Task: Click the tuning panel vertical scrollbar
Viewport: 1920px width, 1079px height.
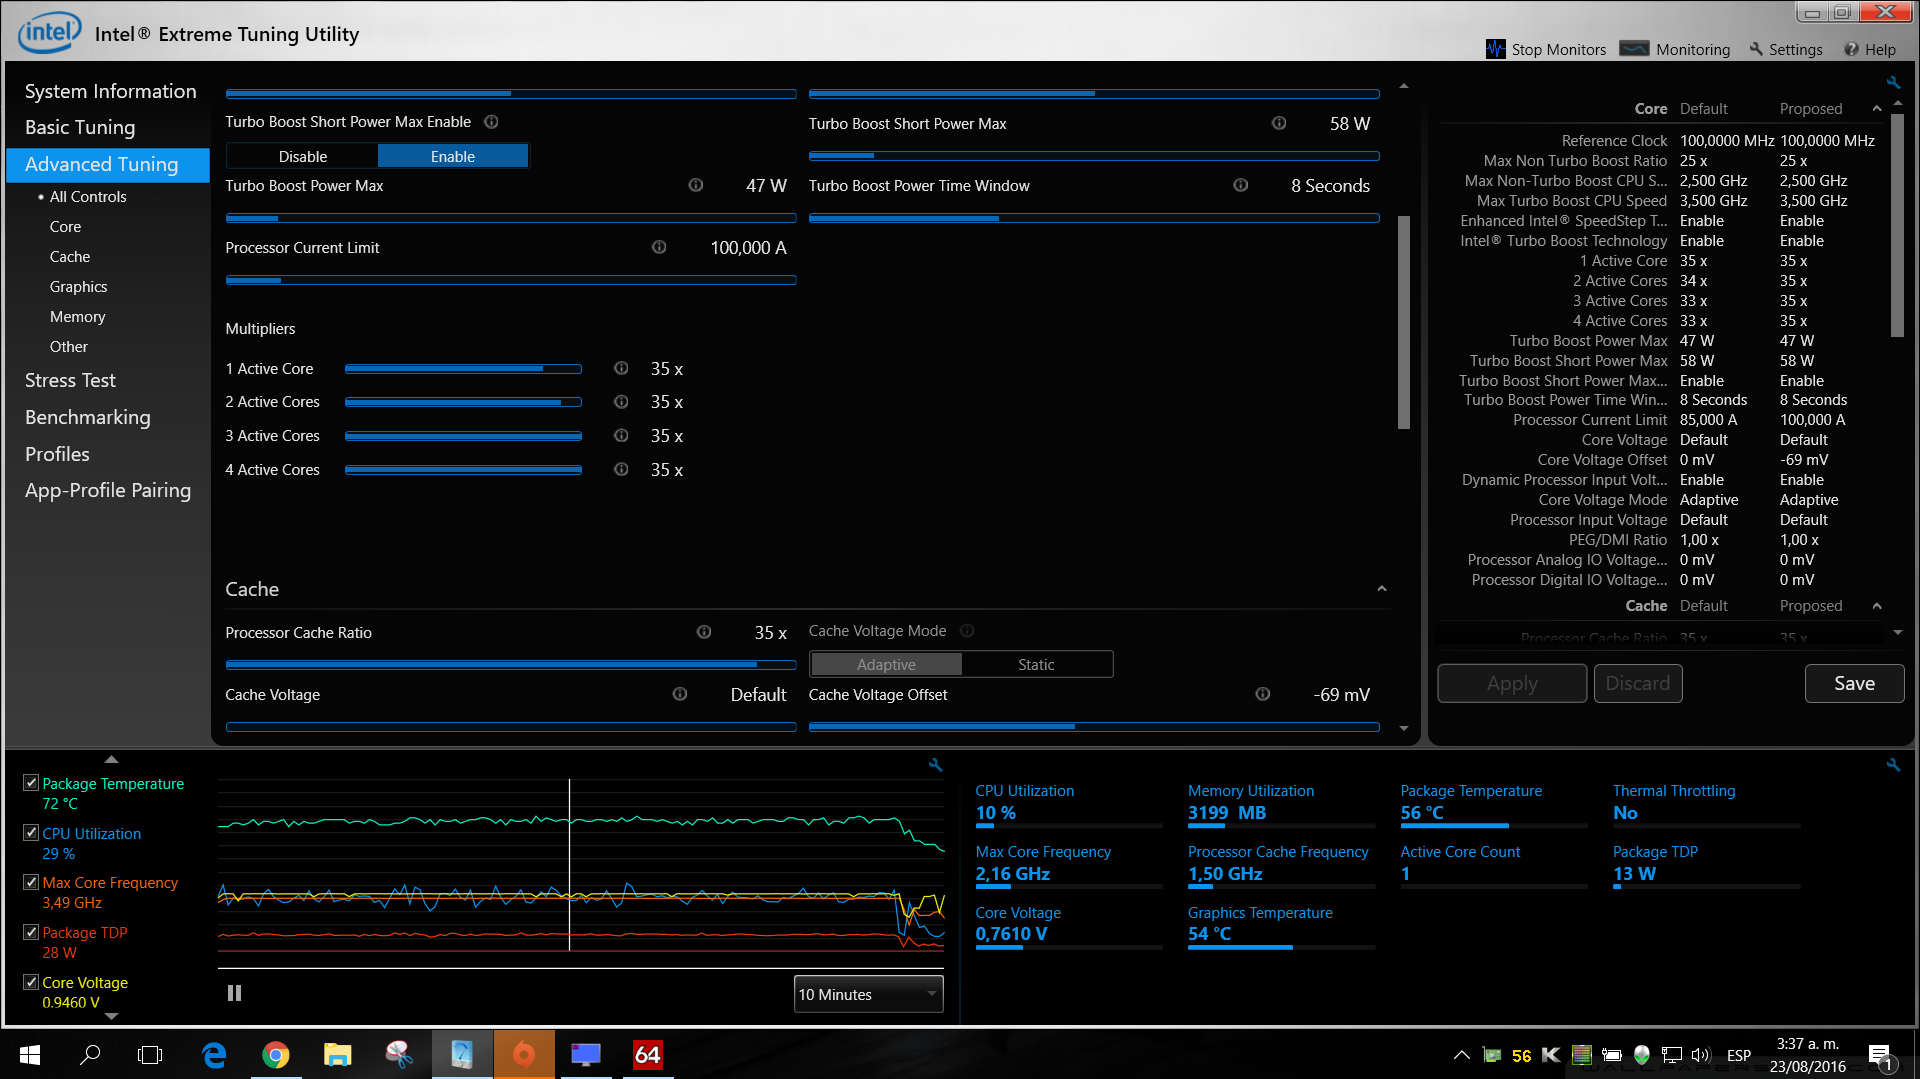Action: [1404, 322]
